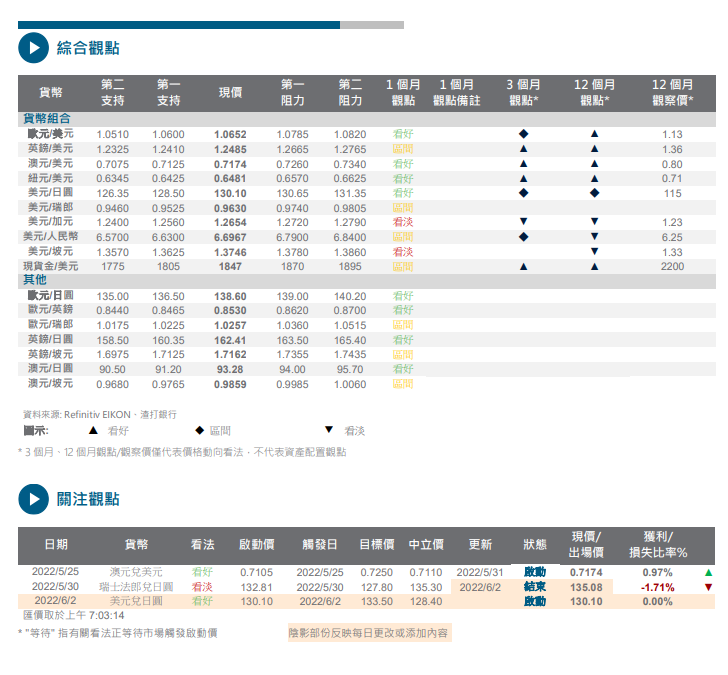Click the 貨幣組合 section heading row
This screenshot has height=675, width=728.
click(x=47, y=119)
